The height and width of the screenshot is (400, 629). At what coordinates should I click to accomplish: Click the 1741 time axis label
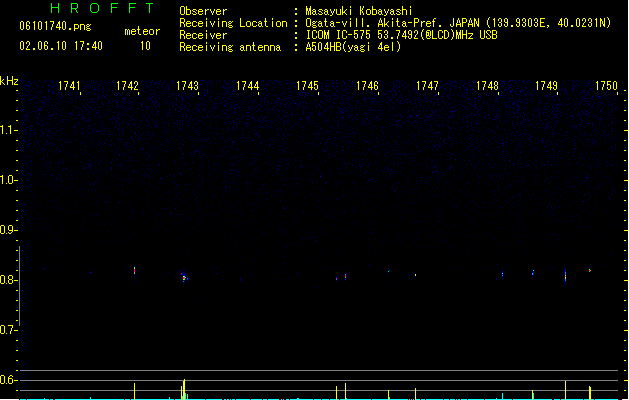click(69, 86)
